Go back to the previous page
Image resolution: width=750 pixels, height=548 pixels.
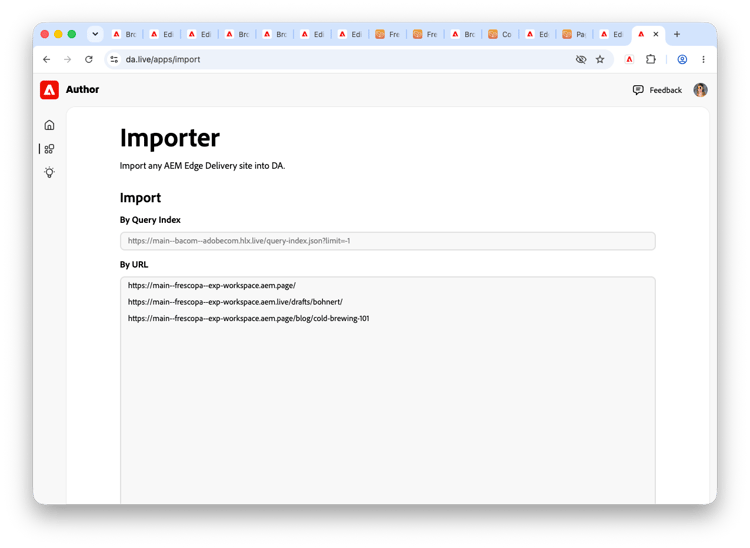pos(46,59)
